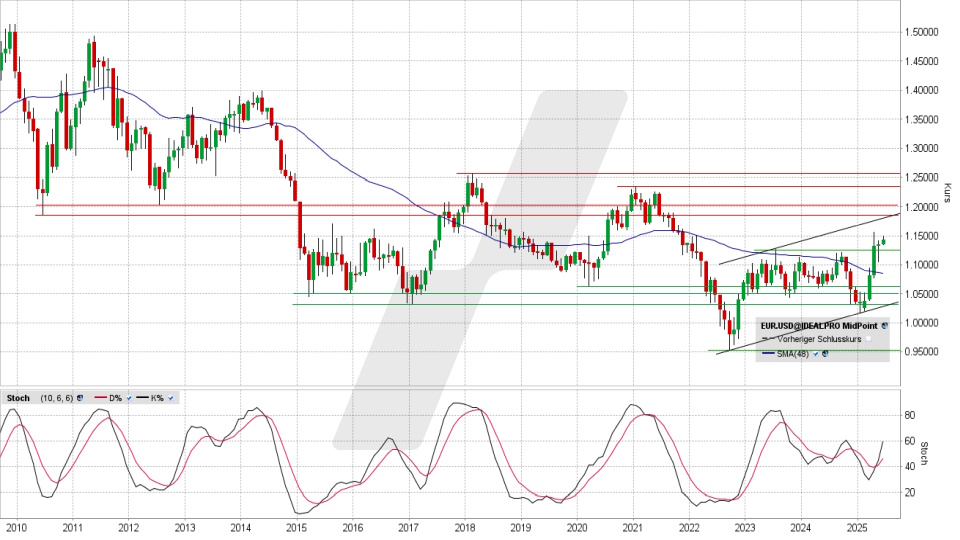
Task: Click the red D% line sample
Action: (x=101, y=397)
